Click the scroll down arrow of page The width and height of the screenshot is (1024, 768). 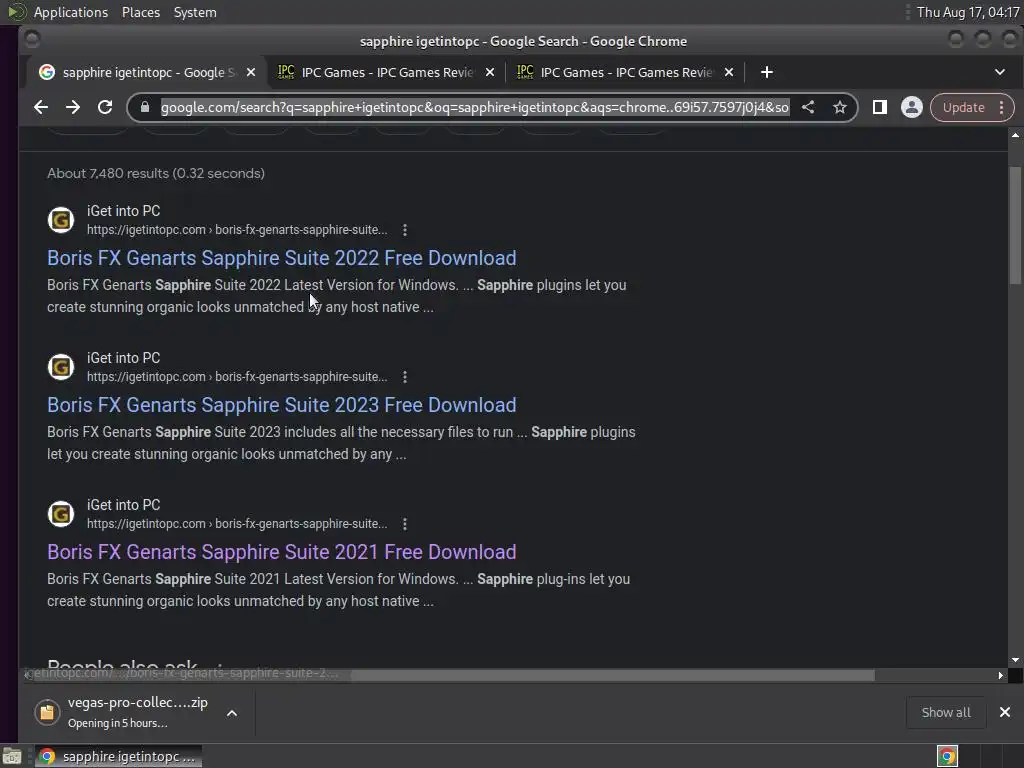tap(1015, 660)
